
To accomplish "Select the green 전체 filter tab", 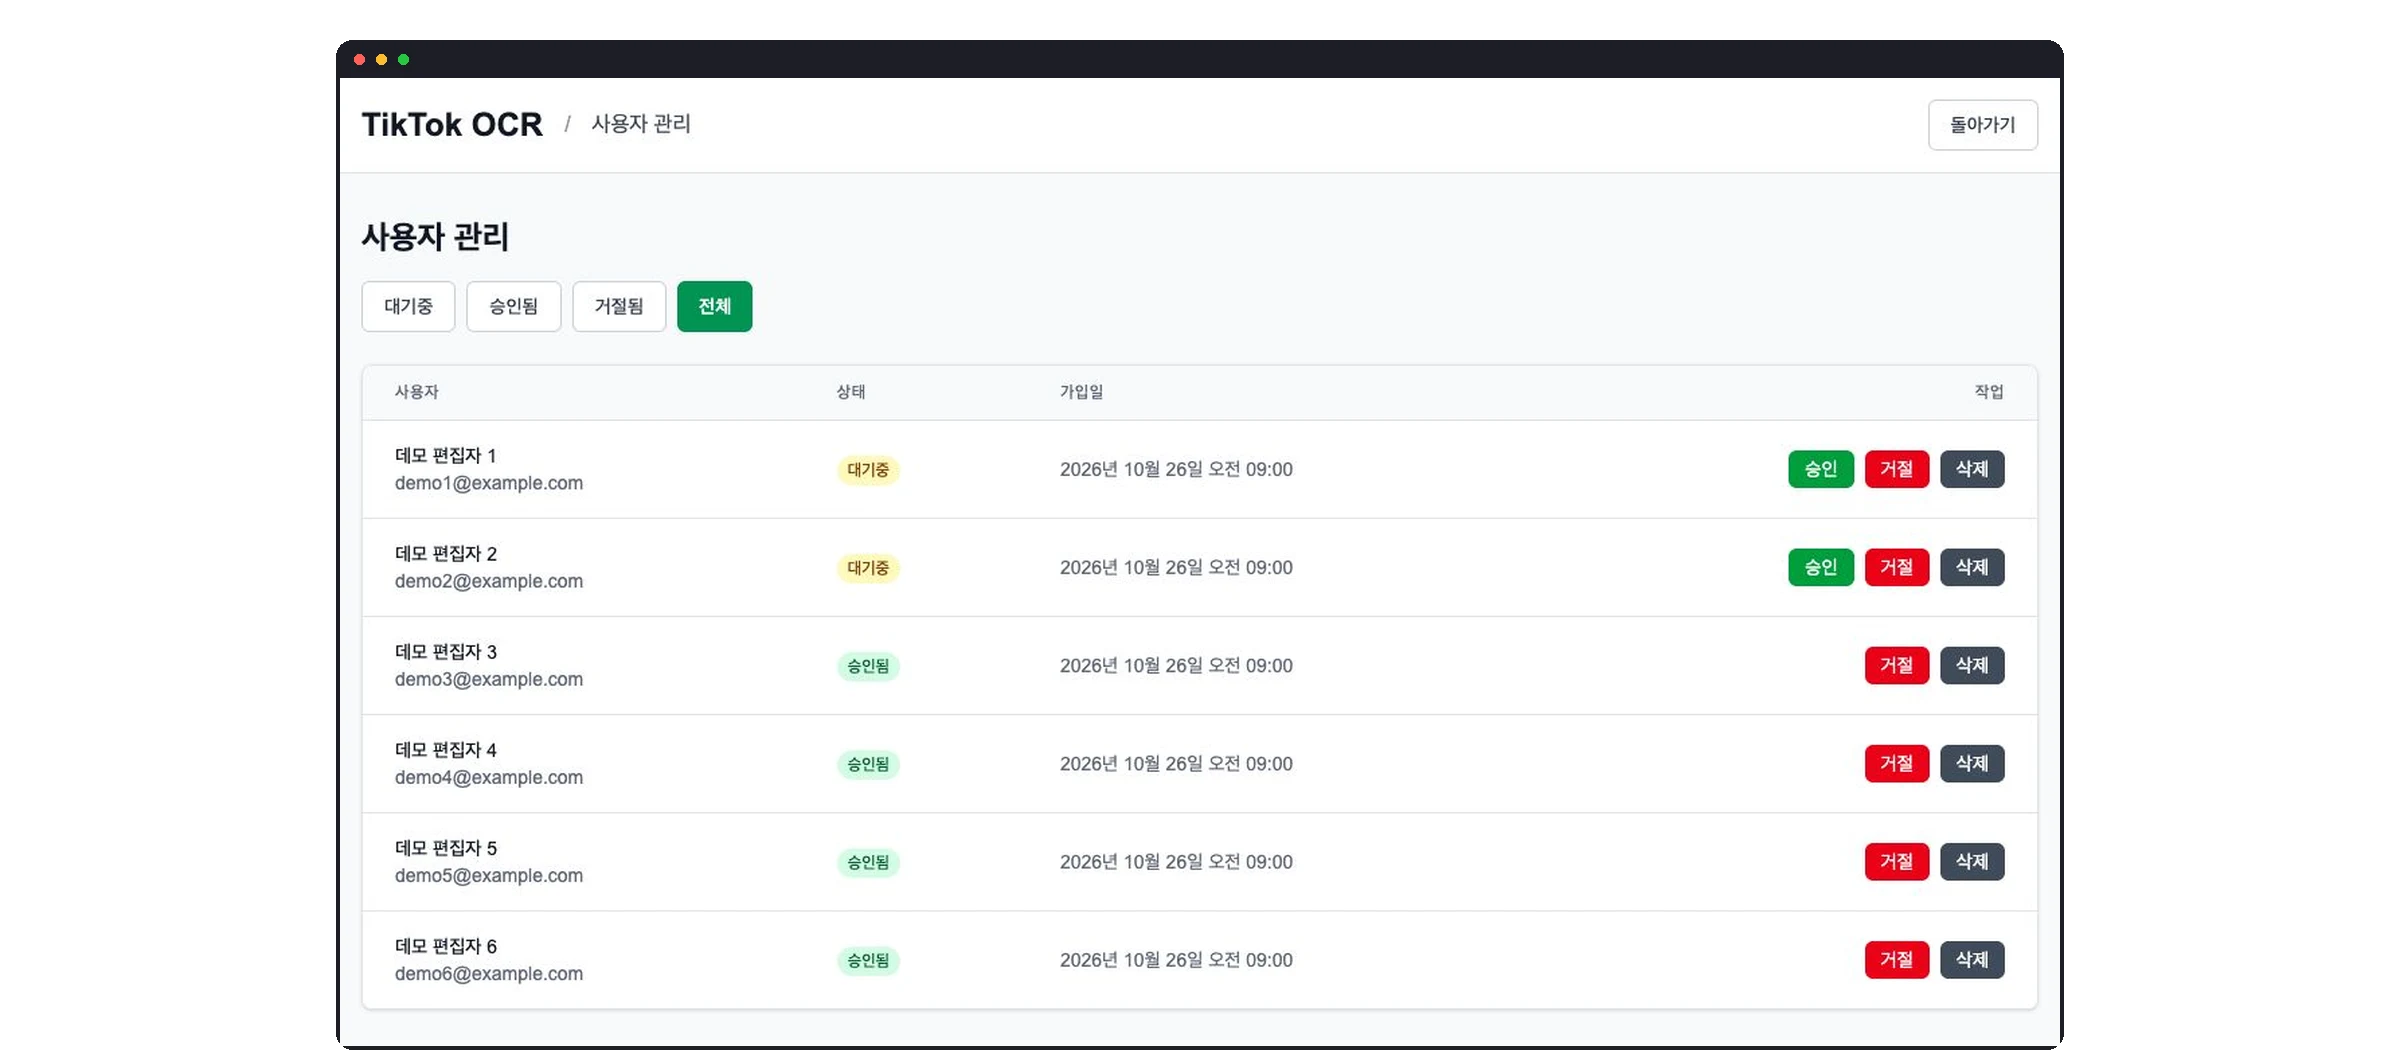I will [714, 306].
